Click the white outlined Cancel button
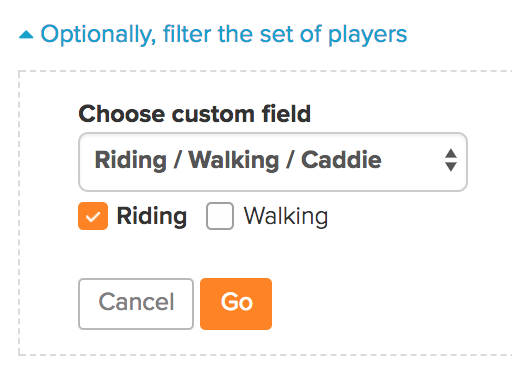 136,304
